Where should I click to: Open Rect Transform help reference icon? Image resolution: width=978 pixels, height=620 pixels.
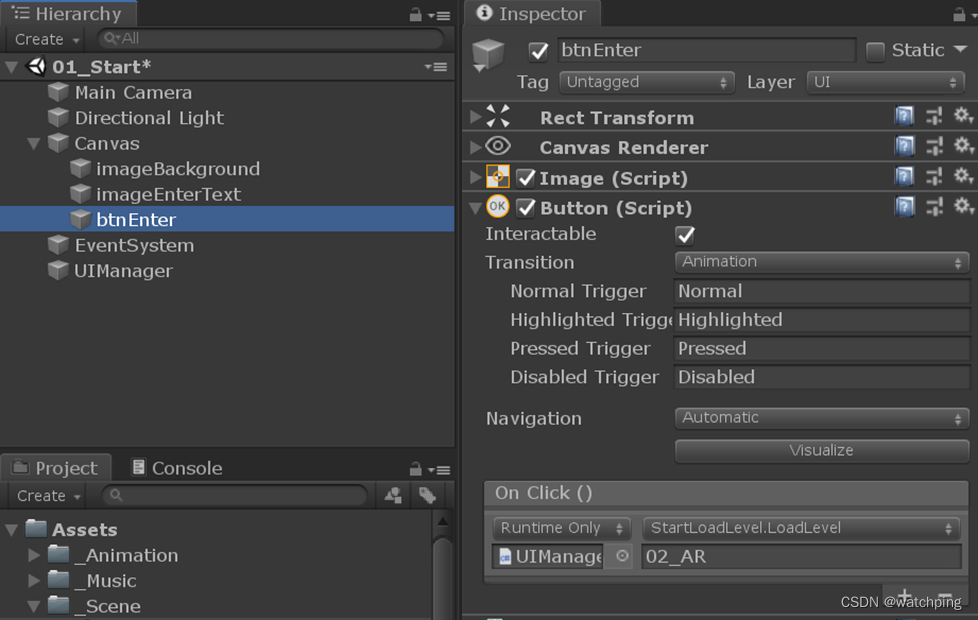(904, 116)
